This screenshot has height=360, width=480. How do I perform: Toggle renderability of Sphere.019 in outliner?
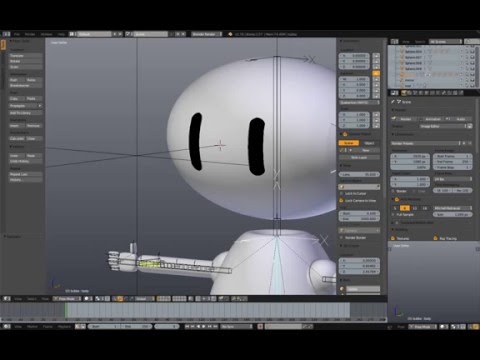pos(472,69)
